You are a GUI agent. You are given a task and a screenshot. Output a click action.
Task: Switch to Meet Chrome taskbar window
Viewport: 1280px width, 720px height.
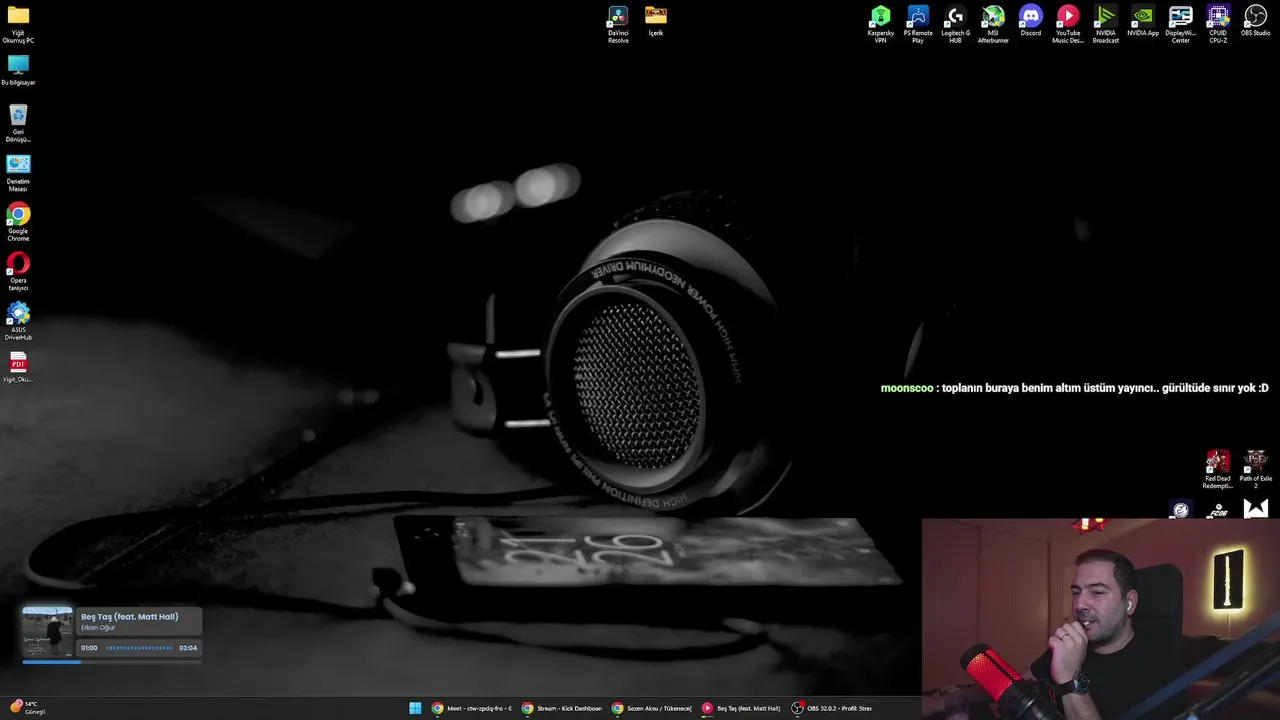(471, 708)
